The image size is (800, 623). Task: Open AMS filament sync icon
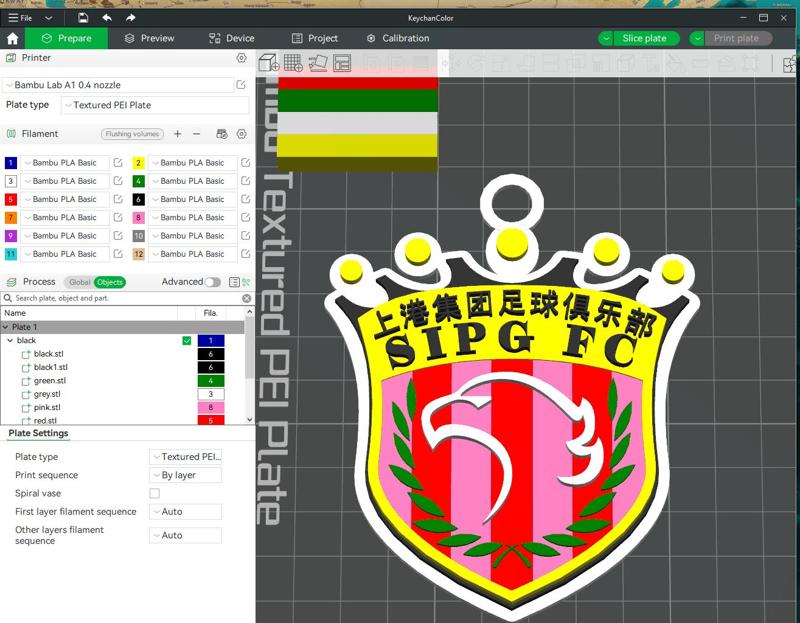(x=221, y=134)
